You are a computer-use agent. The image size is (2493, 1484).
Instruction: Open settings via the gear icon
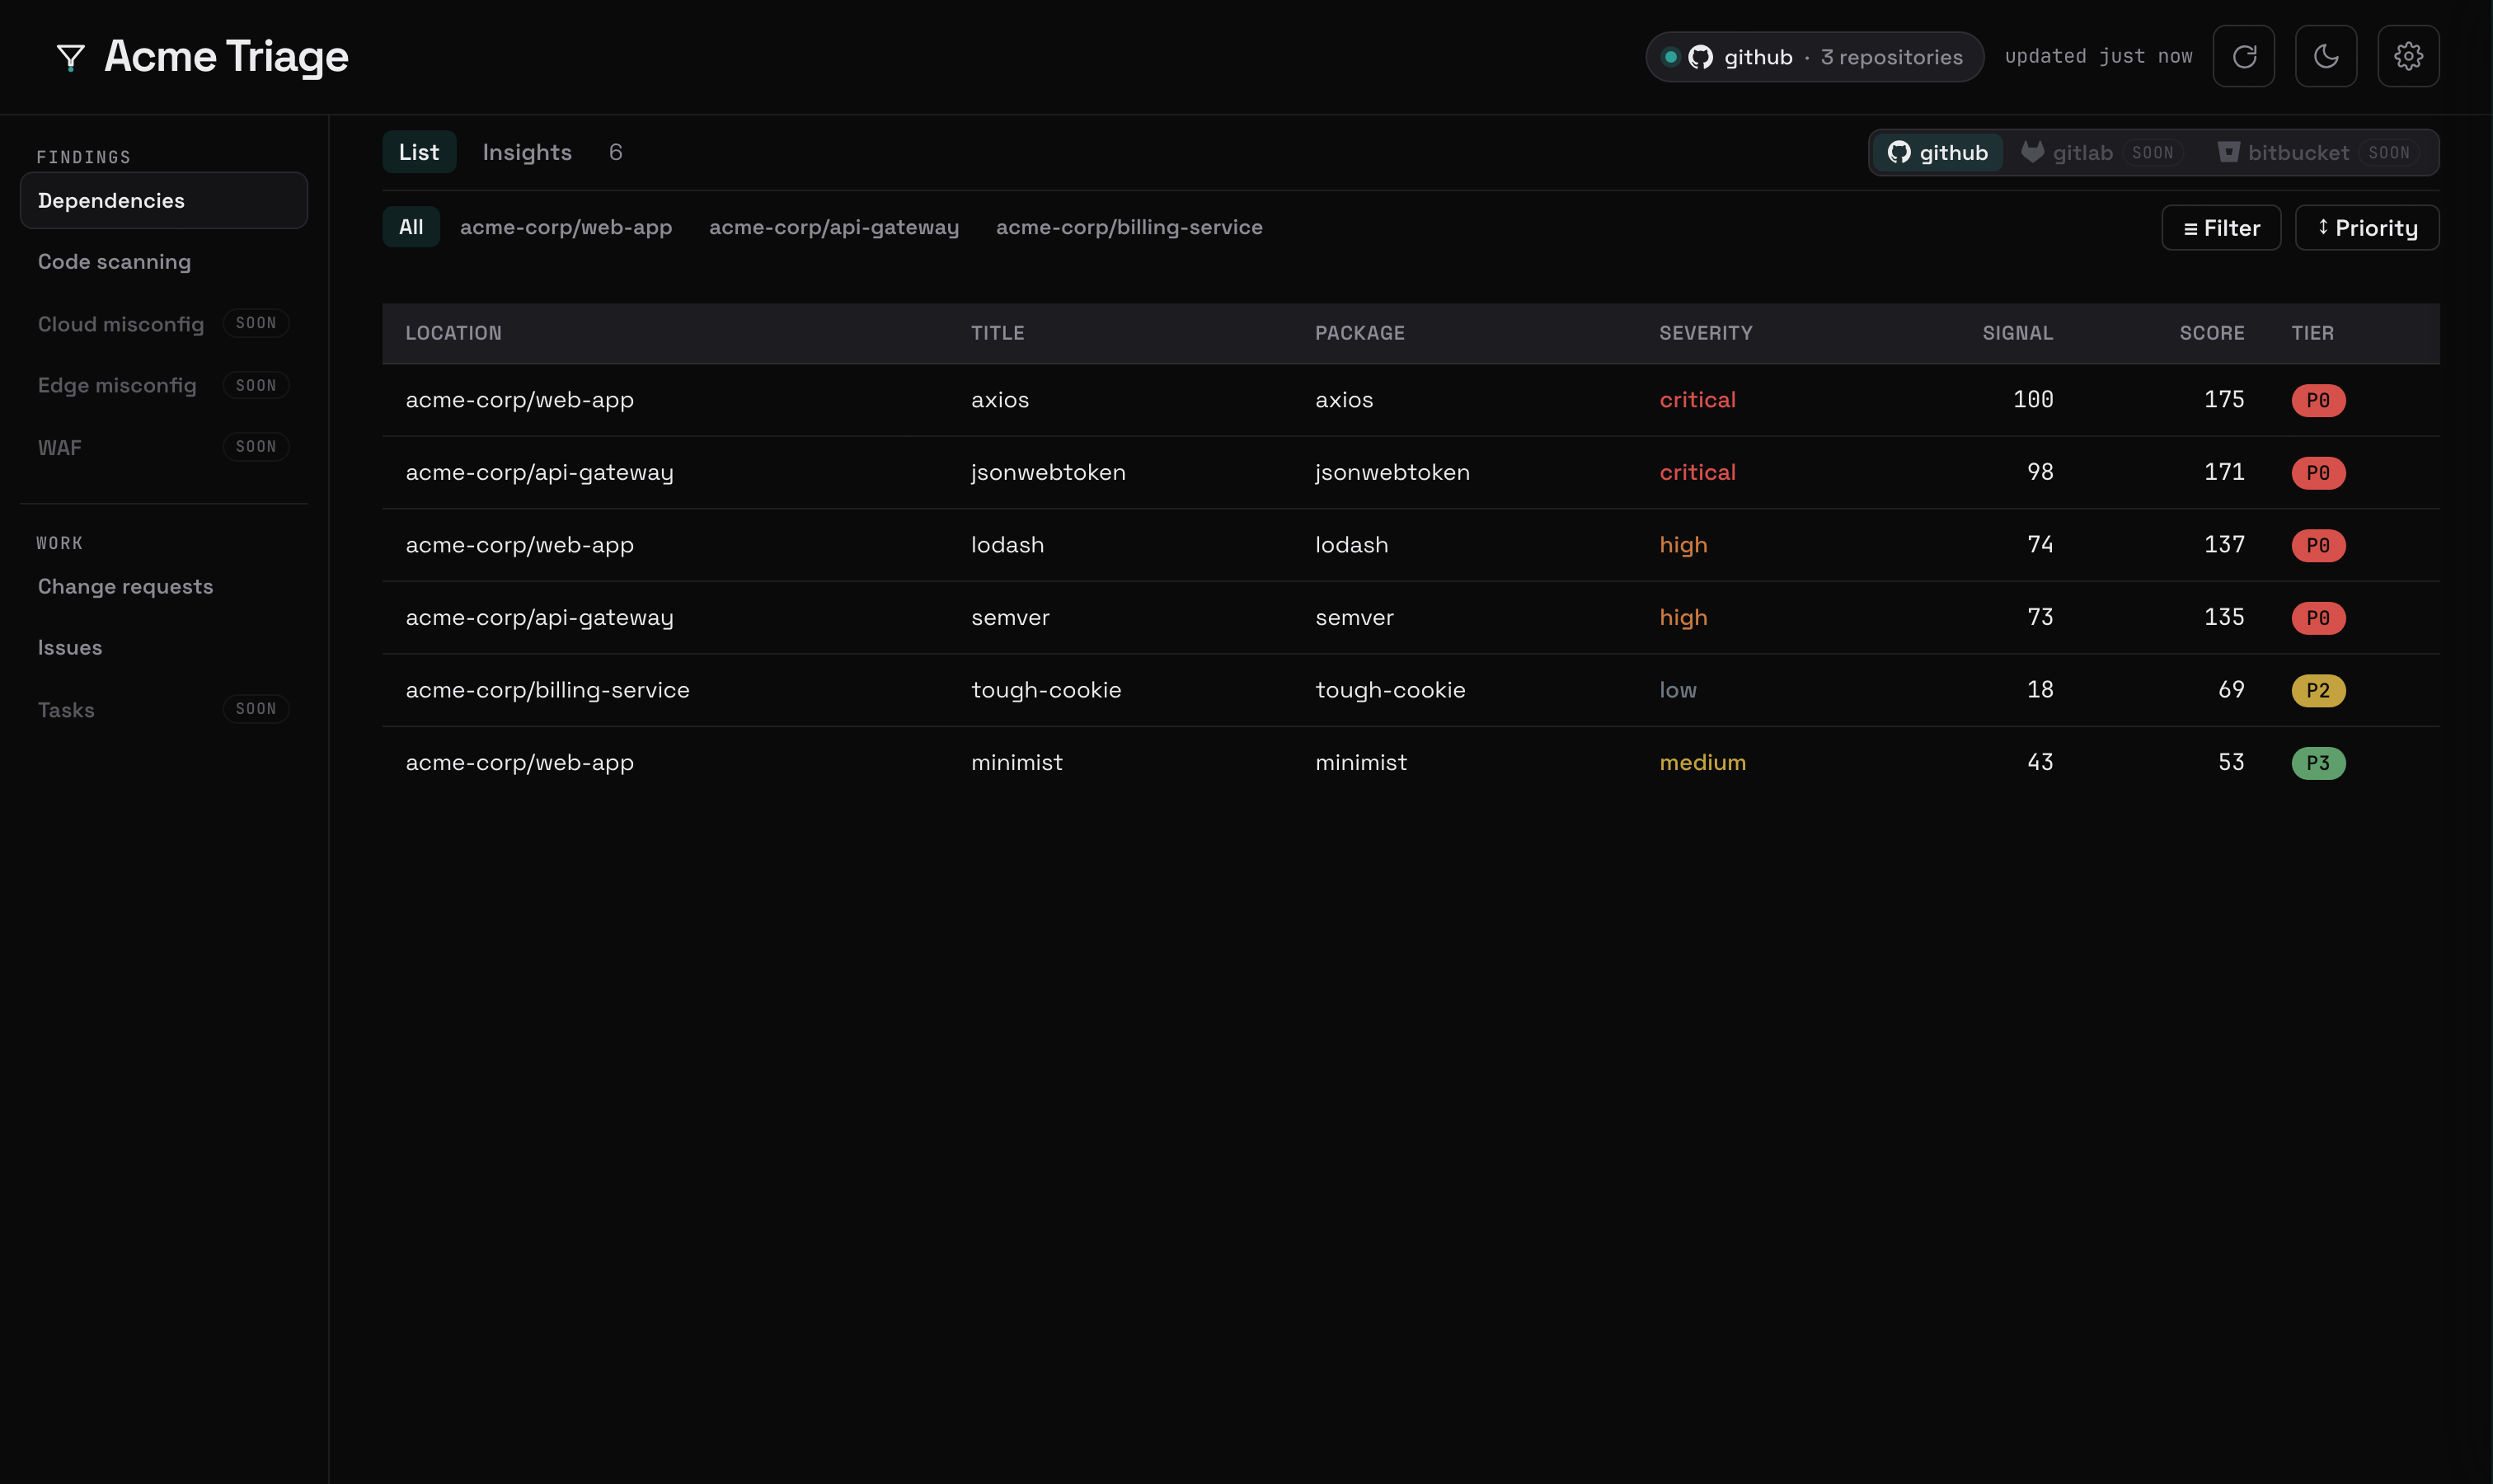[2408, 56]
